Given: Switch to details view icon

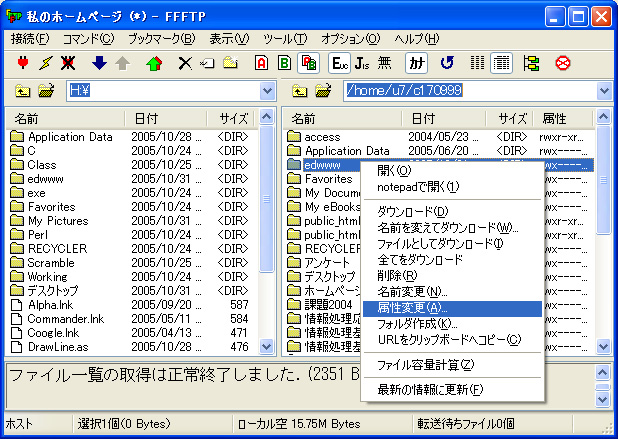Looking at the screenshot, I should coord(501,63).
